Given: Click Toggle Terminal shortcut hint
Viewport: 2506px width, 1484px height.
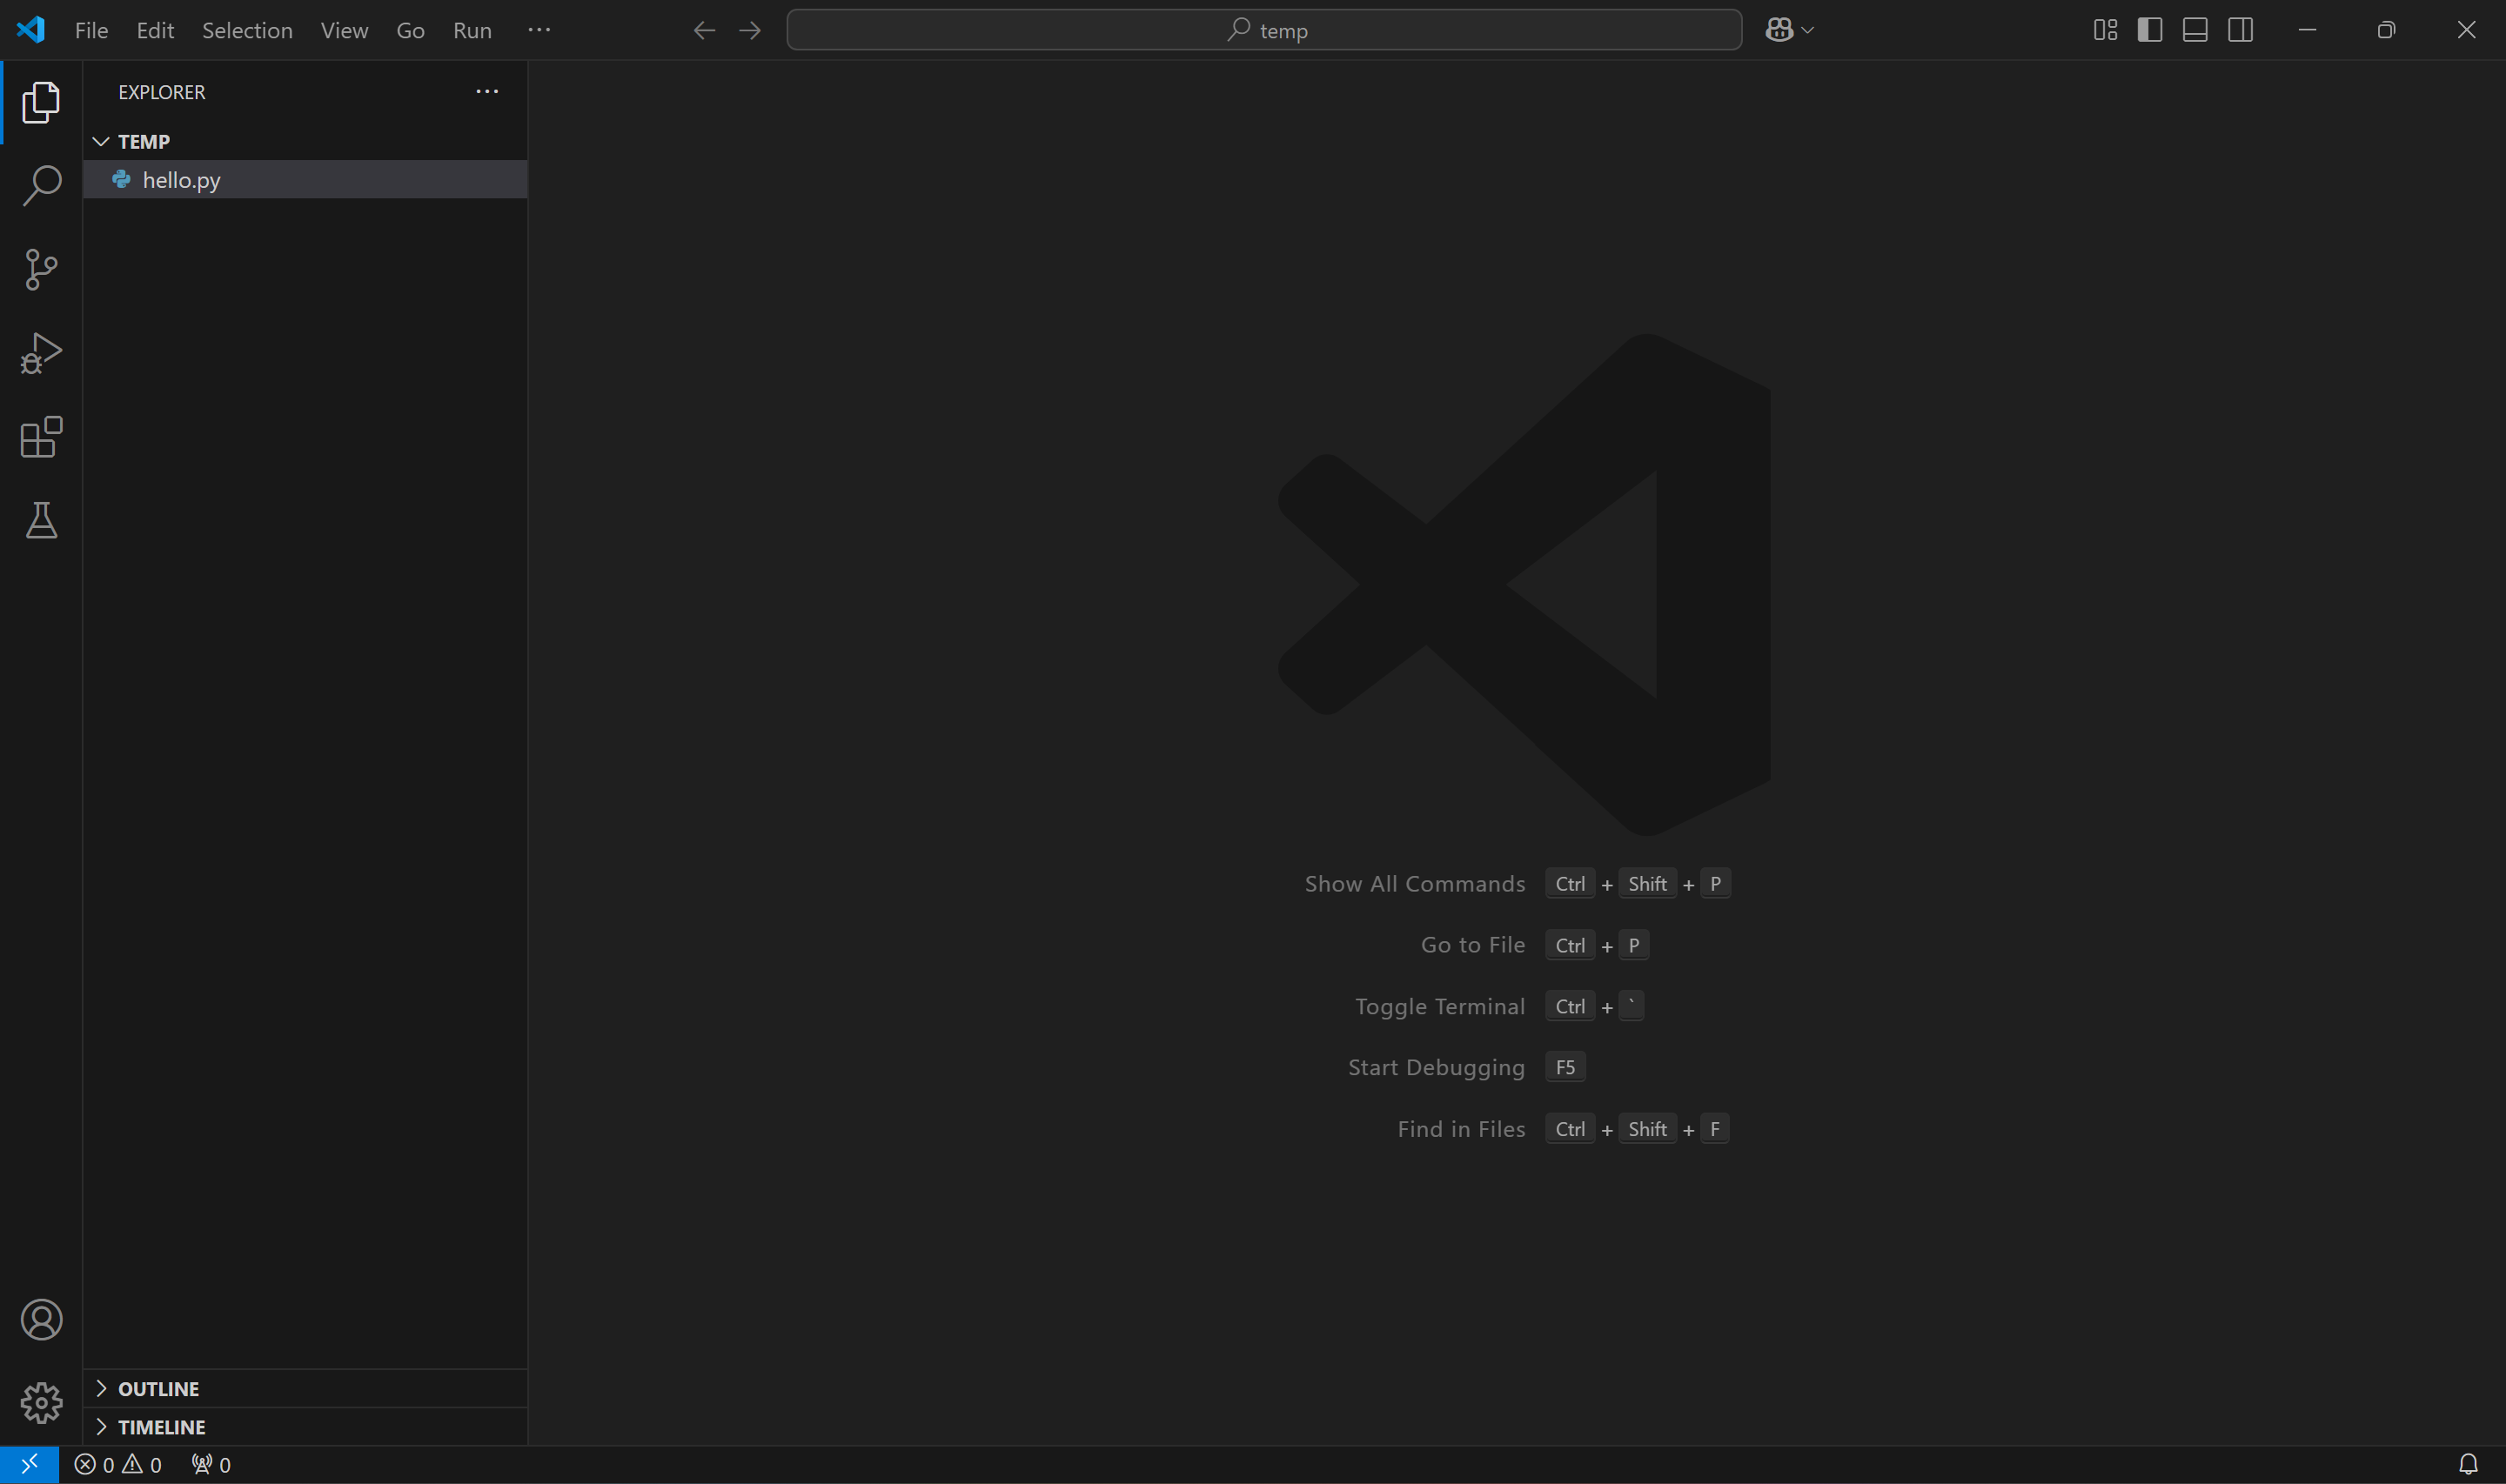Looking at the screenshot, I should pyautogui.click(x=1440, y=1006).
